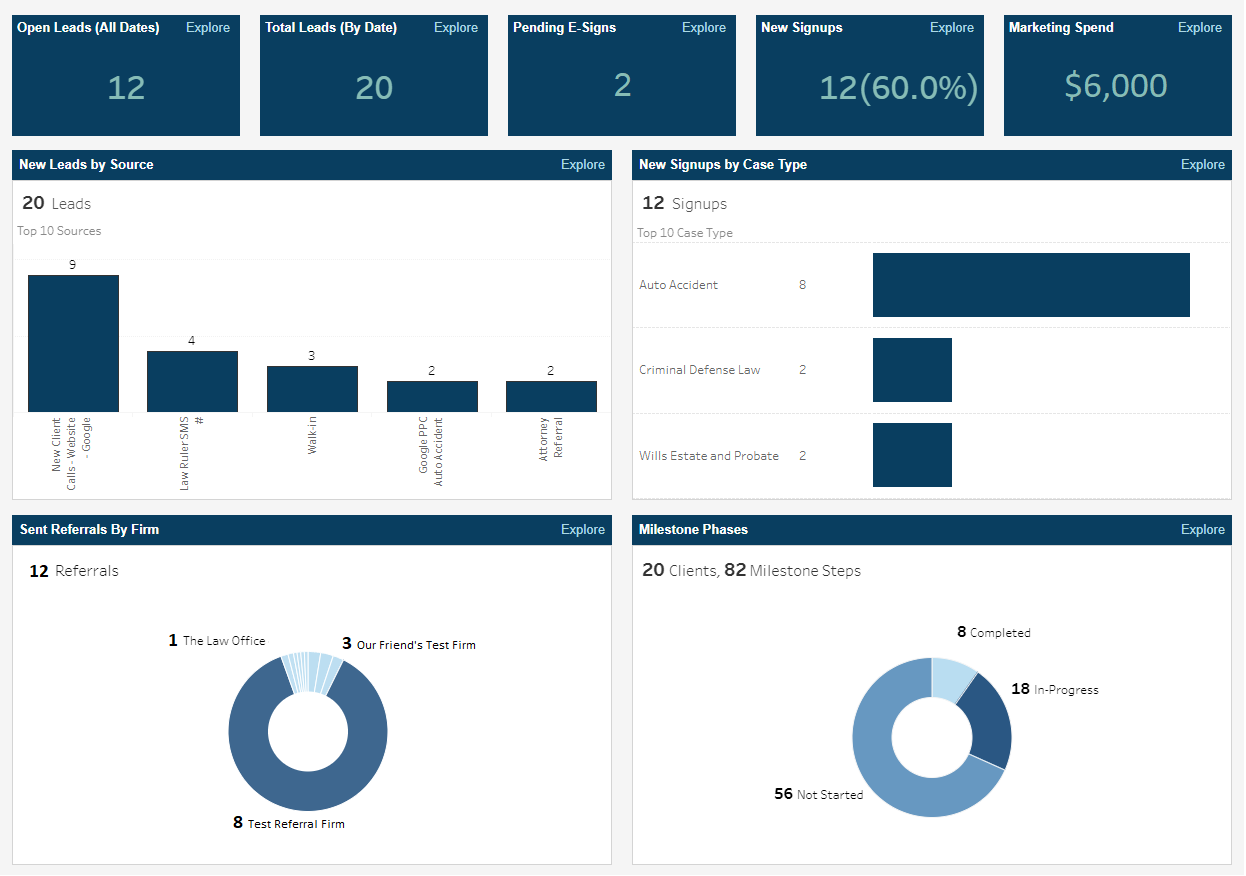This screenshot has width=1246, height=876.
Task: Click the Wills Estate and Probate bar
Action: 912,455
